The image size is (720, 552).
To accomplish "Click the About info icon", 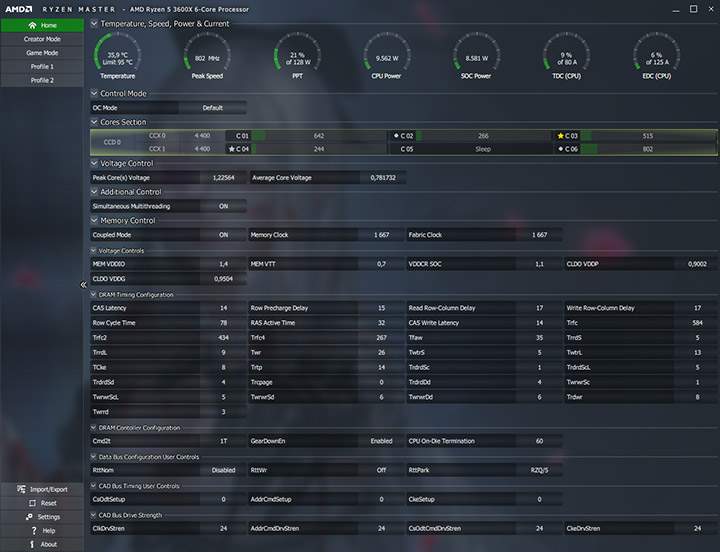I will (32, 544).
